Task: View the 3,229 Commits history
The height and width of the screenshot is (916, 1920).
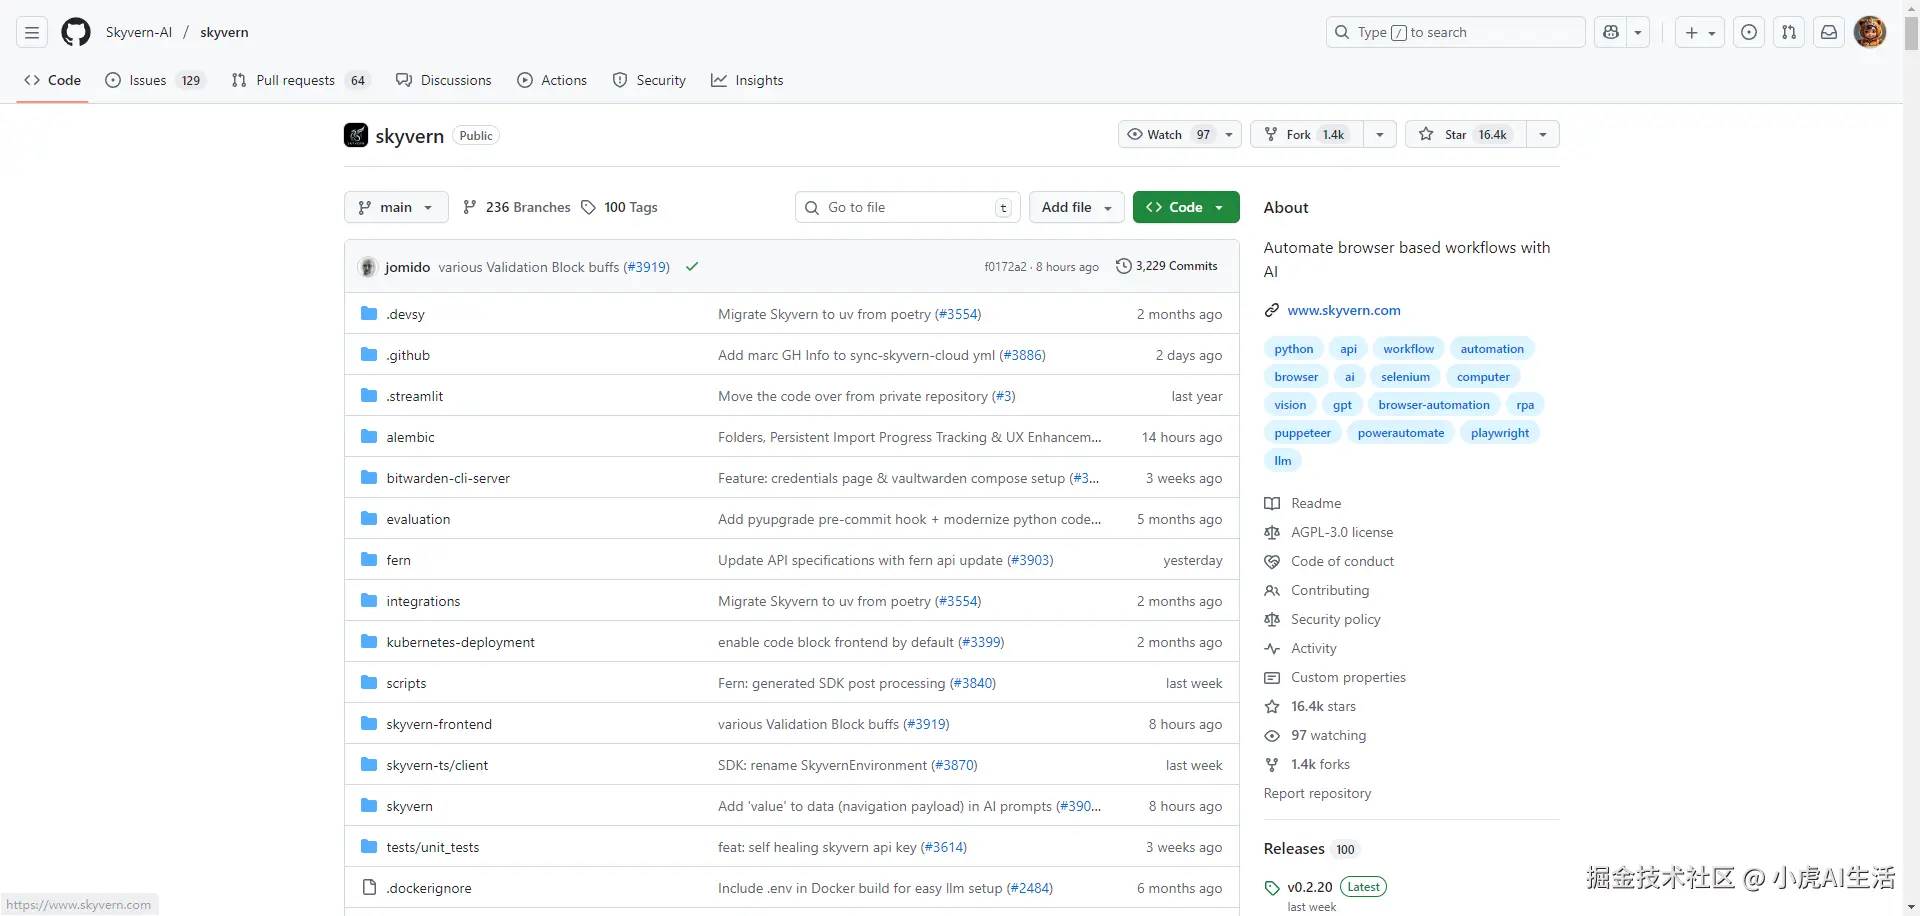Action: pos(1167,266)
